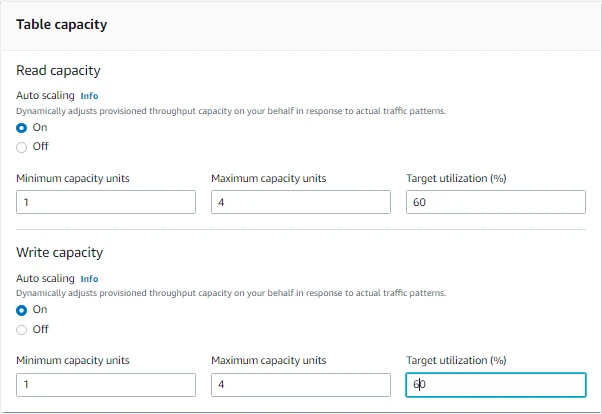This screenshot has width=602, height=414.
Task: Click the Read capacity section heading
Action: tap(58, 71)
